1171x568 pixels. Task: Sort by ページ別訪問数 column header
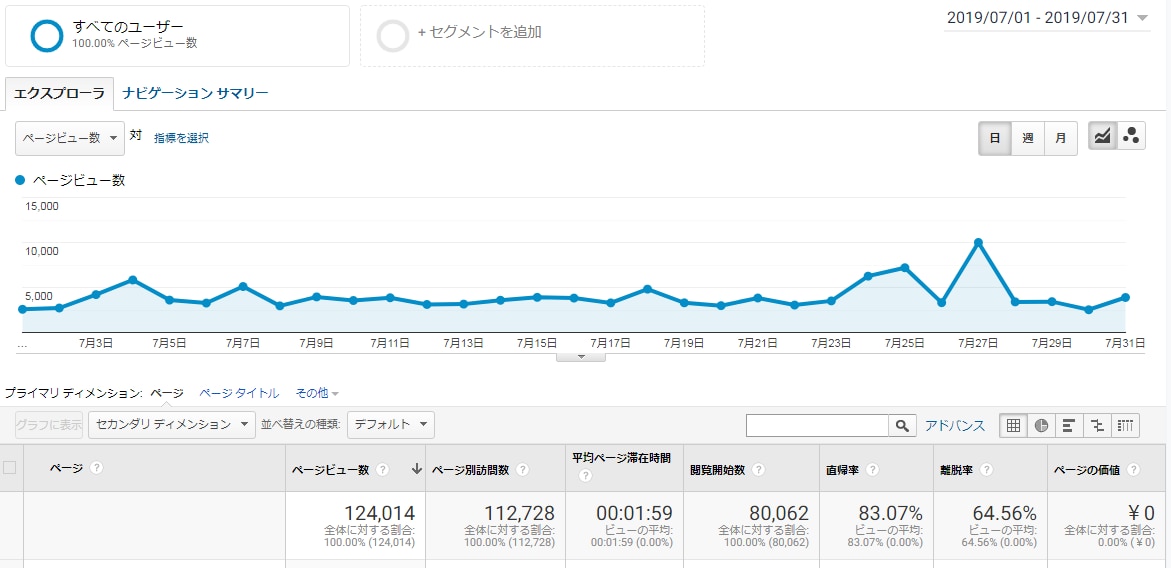(470, 469)
